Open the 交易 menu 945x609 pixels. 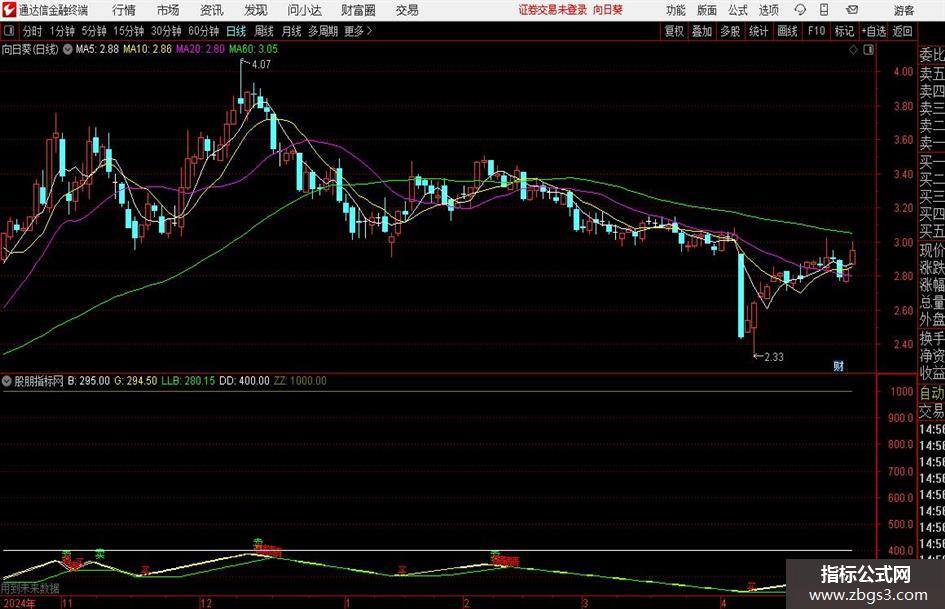407,10
